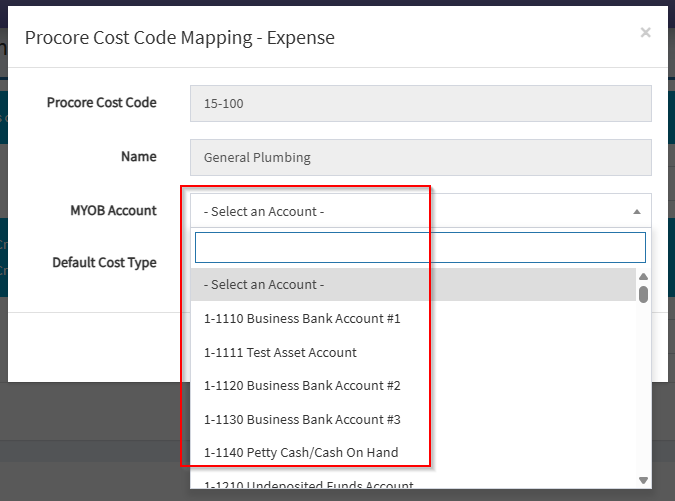The height and width of the screenshot is (501, 675).
Task: Select the '- Select an Account -' list option
Action: [x=413, y=285]
